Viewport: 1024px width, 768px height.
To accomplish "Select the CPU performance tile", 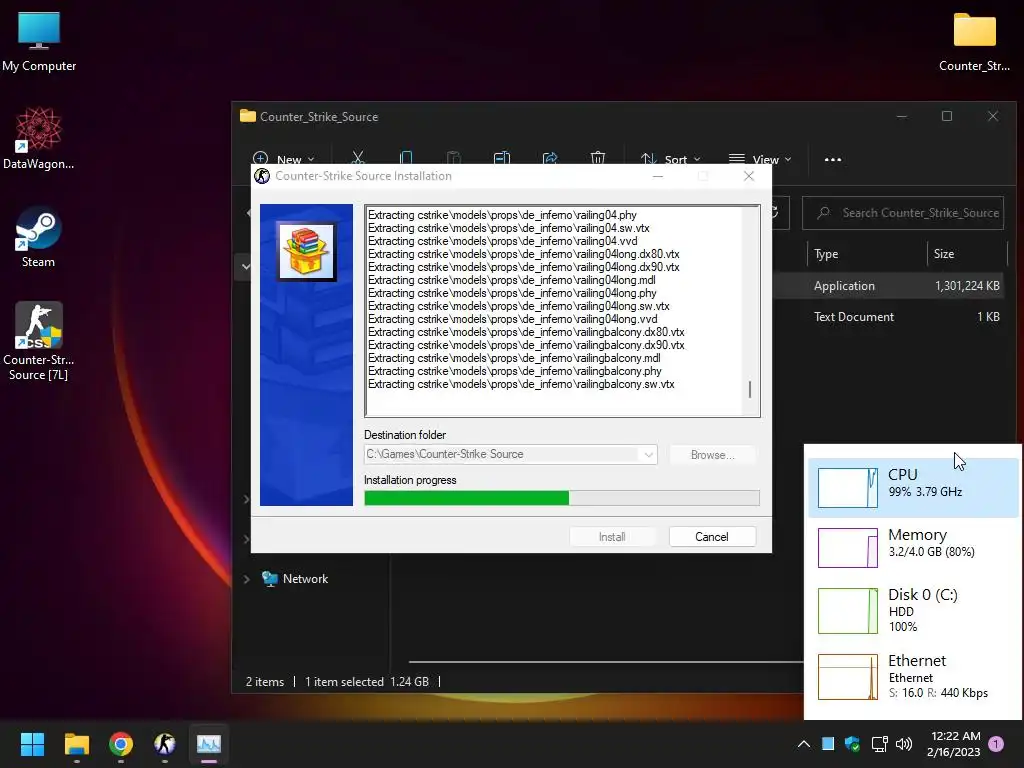I will pos(913,487).
